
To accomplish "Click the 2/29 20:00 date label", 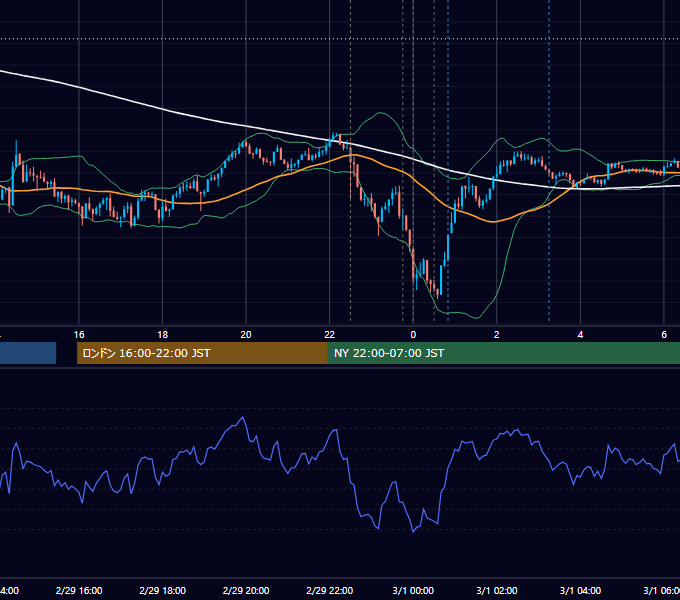I will (246, 590).
